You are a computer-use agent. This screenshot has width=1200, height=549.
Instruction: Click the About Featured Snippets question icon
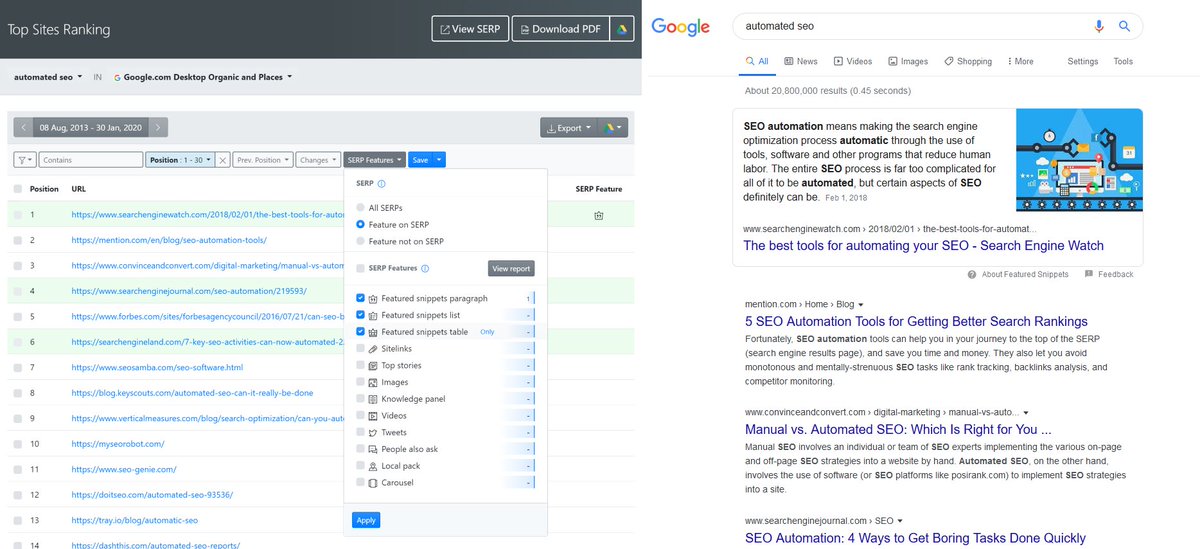pos(972,274)
